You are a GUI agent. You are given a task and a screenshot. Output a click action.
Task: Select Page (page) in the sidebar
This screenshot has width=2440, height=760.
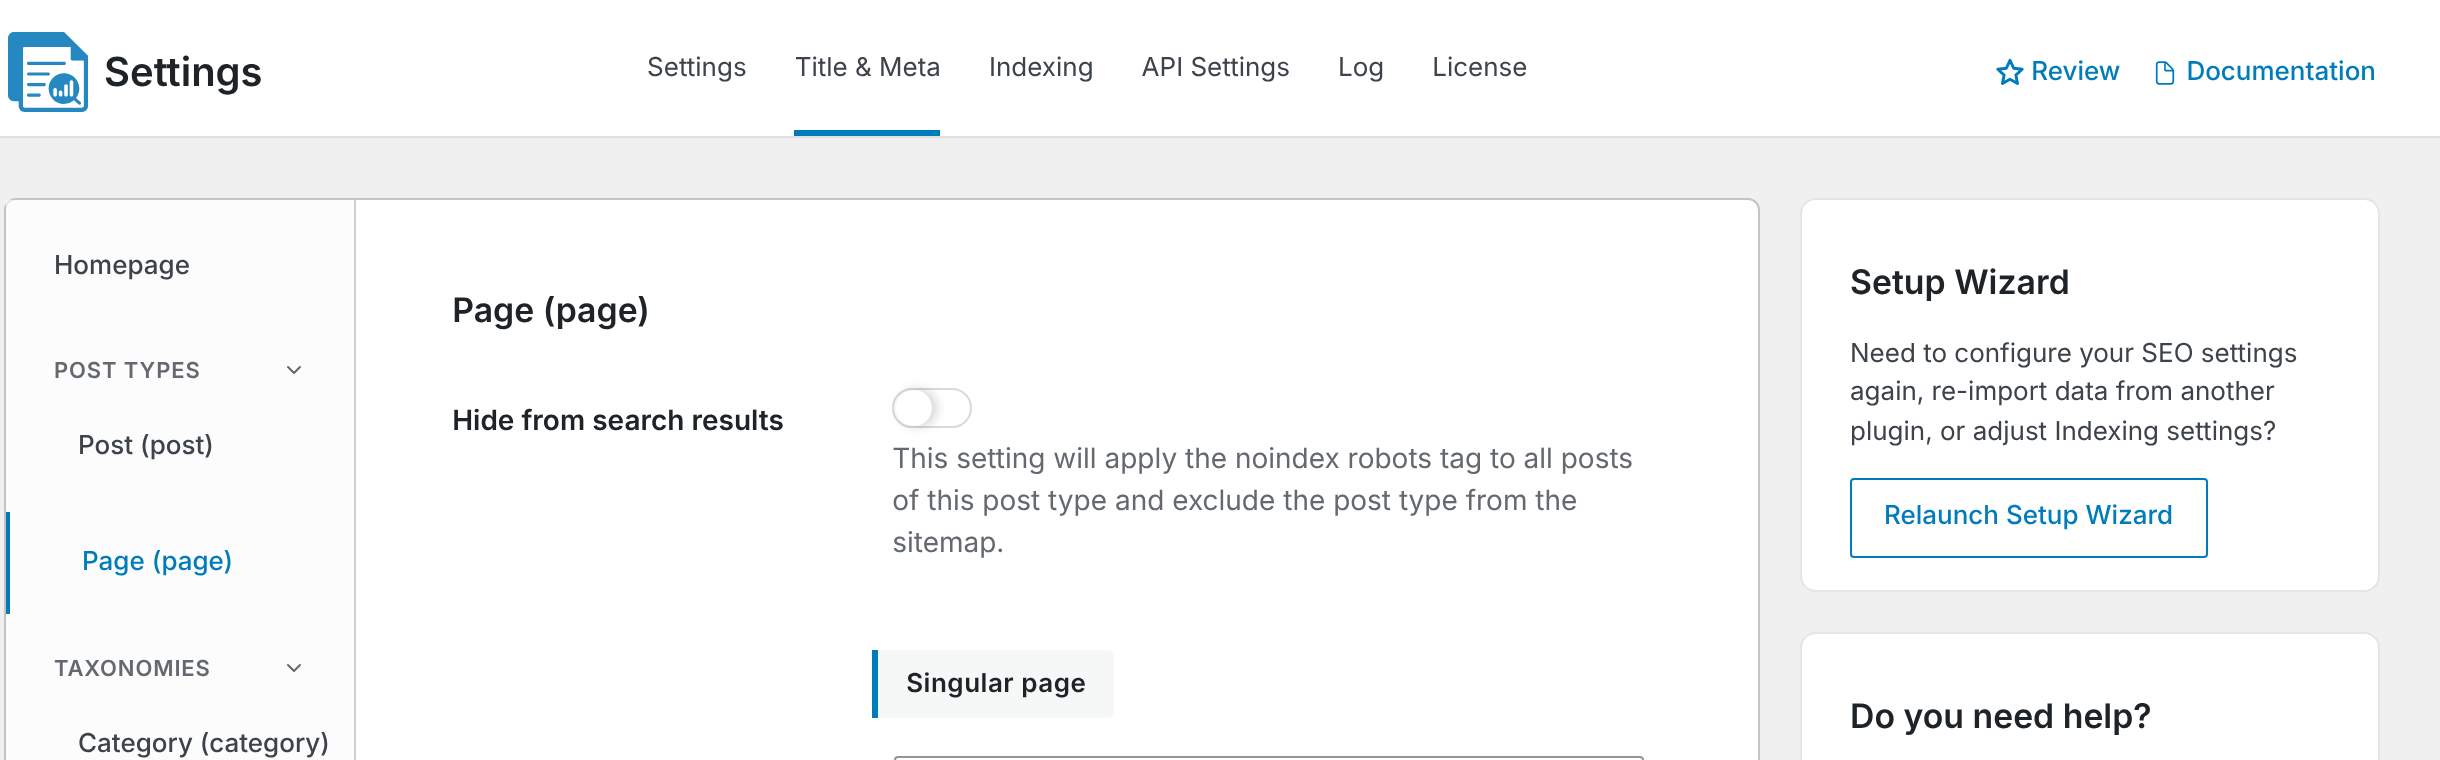click(157, 561)
